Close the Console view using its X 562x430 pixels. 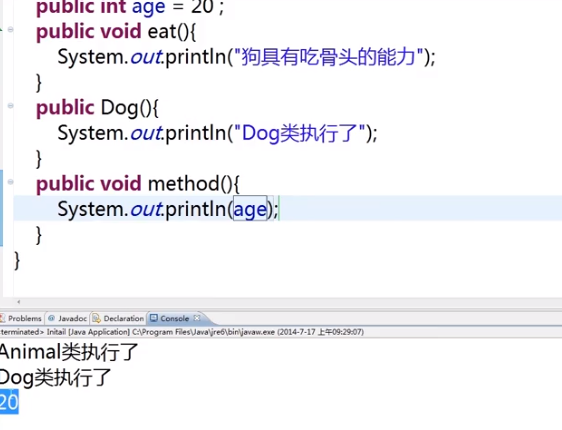pos(197,318)
